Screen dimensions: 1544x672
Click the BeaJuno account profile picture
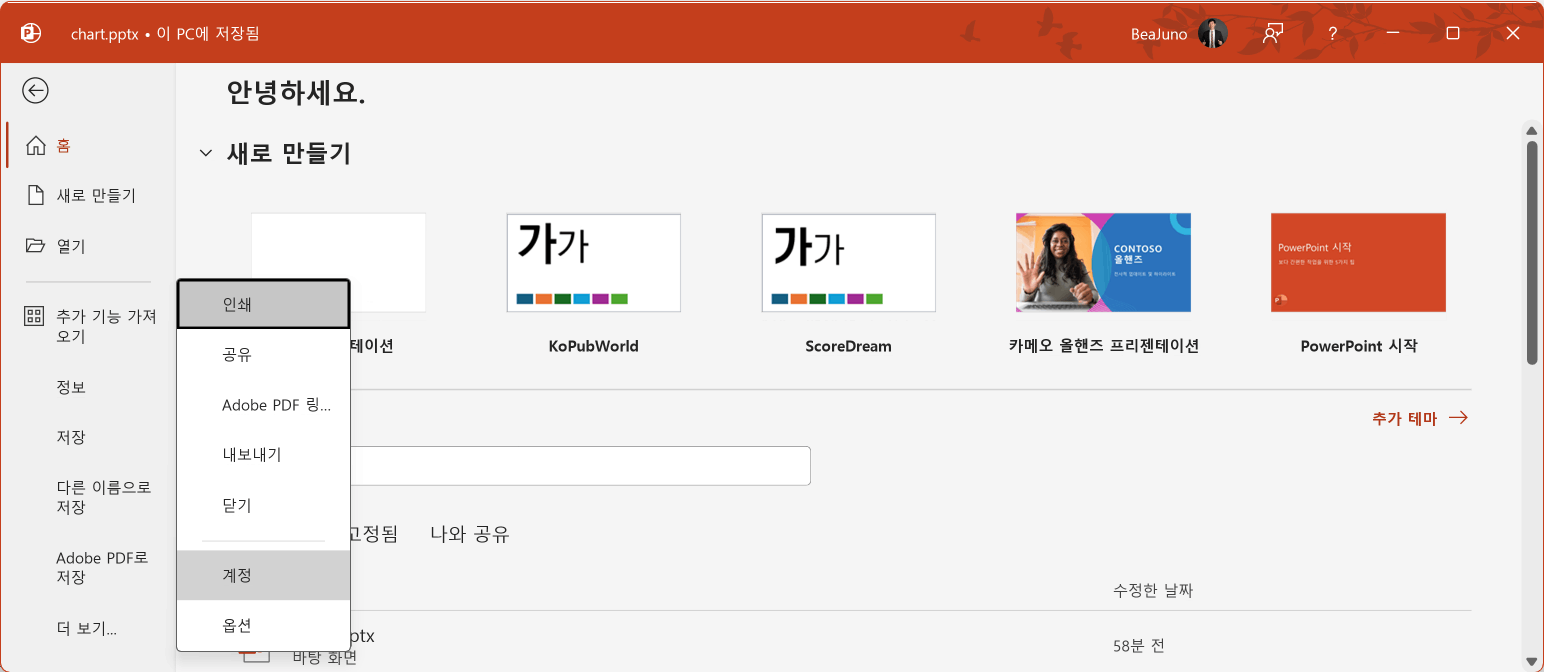click(1212, 33)
